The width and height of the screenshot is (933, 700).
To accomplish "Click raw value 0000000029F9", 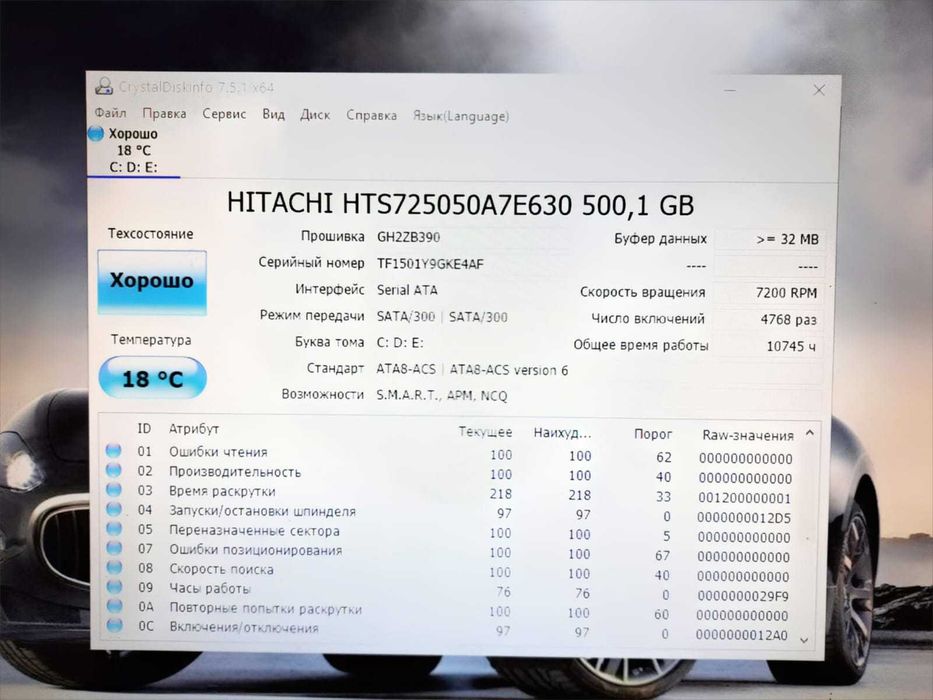I will point(743,596).
